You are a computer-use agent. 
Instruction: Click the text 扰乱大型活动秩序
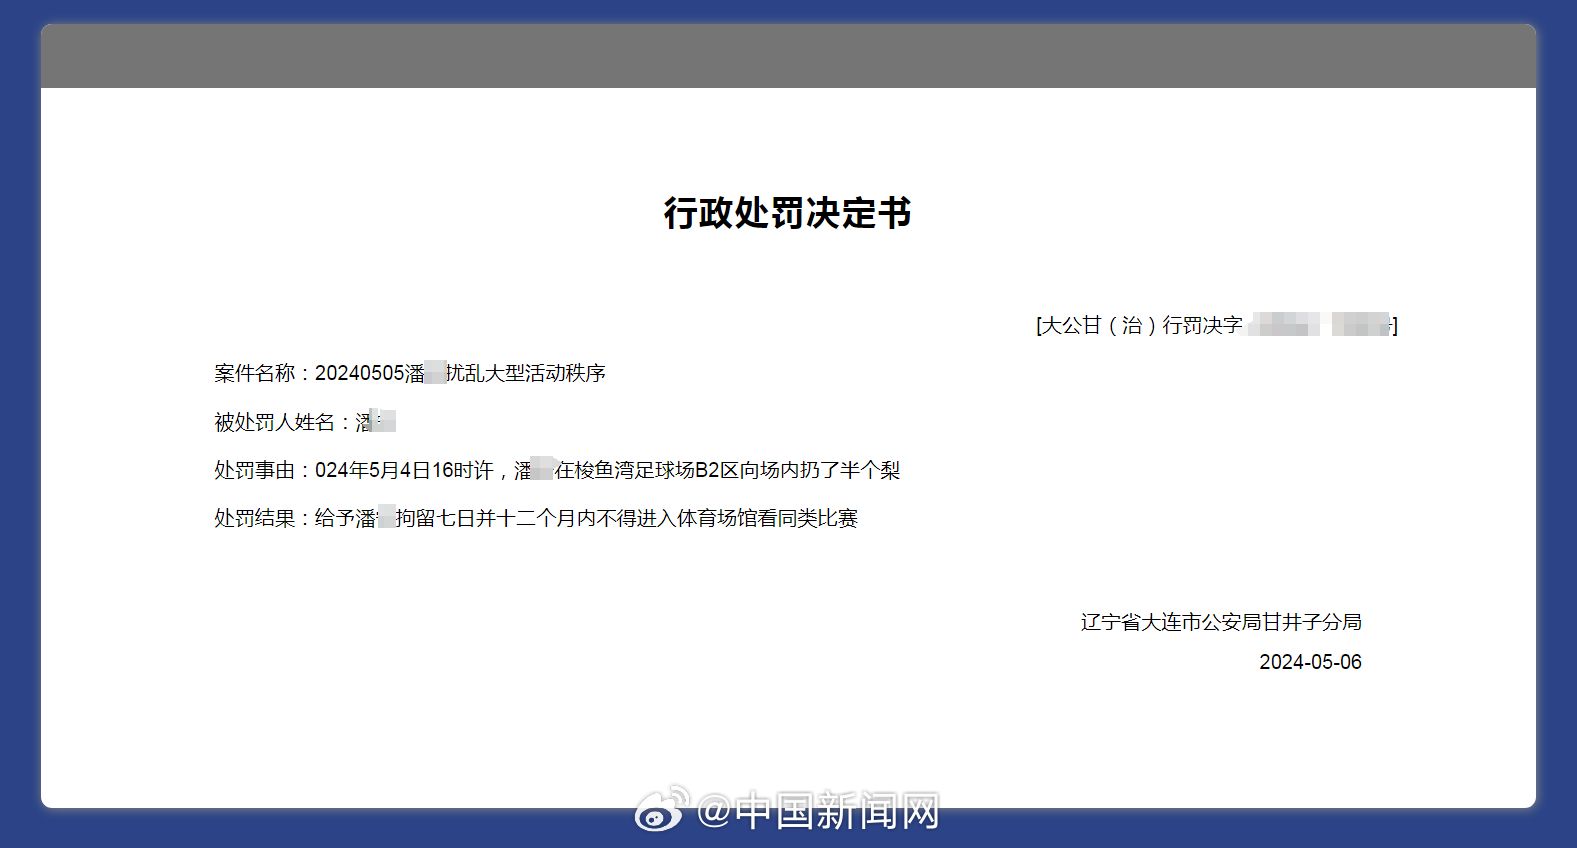[x=526, y=373]
